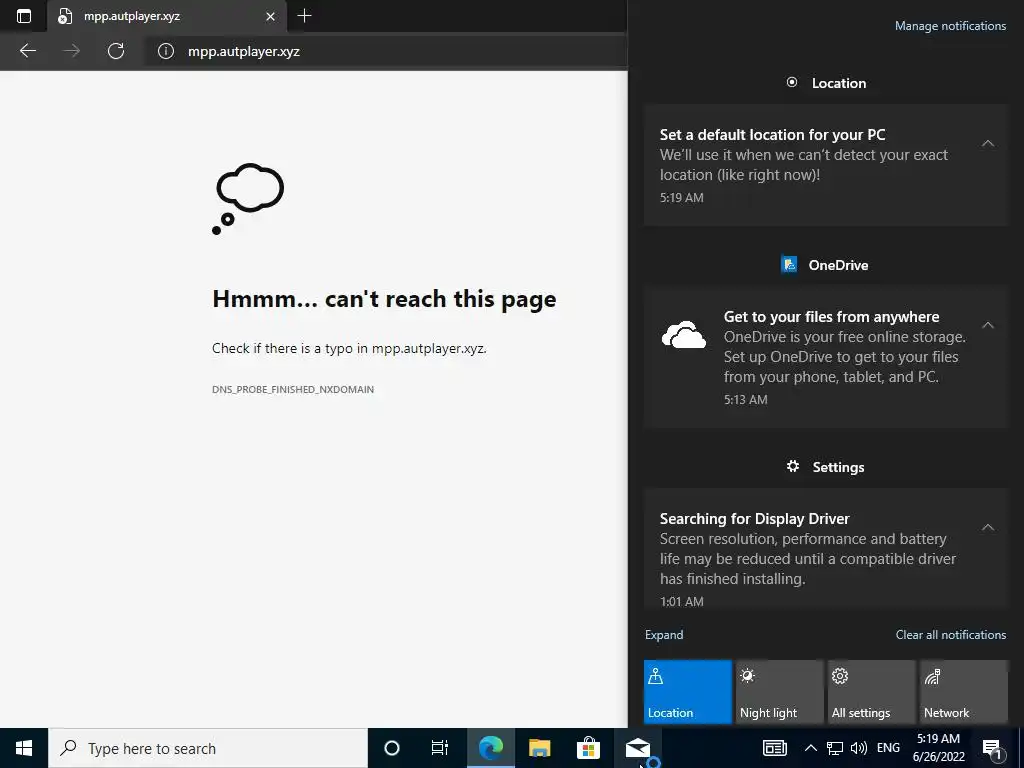Click the Settings group header

825,467
